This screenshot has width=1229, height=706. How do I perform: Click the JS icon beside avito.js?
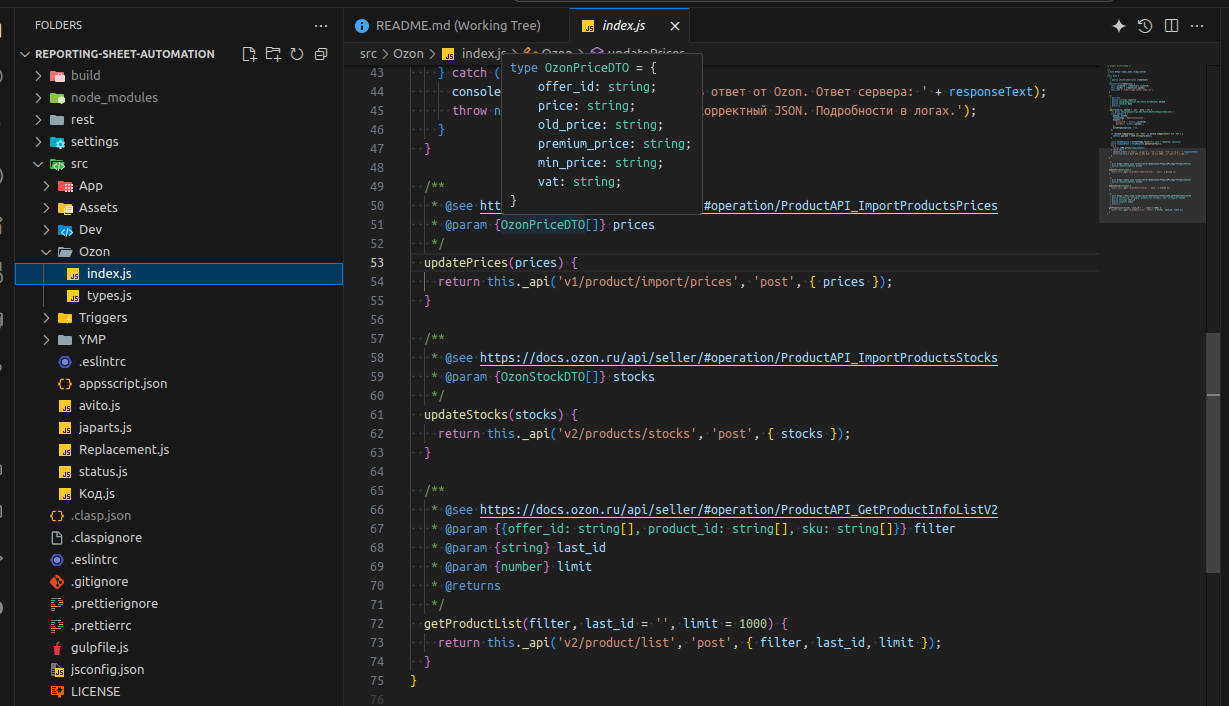(65, 406)
